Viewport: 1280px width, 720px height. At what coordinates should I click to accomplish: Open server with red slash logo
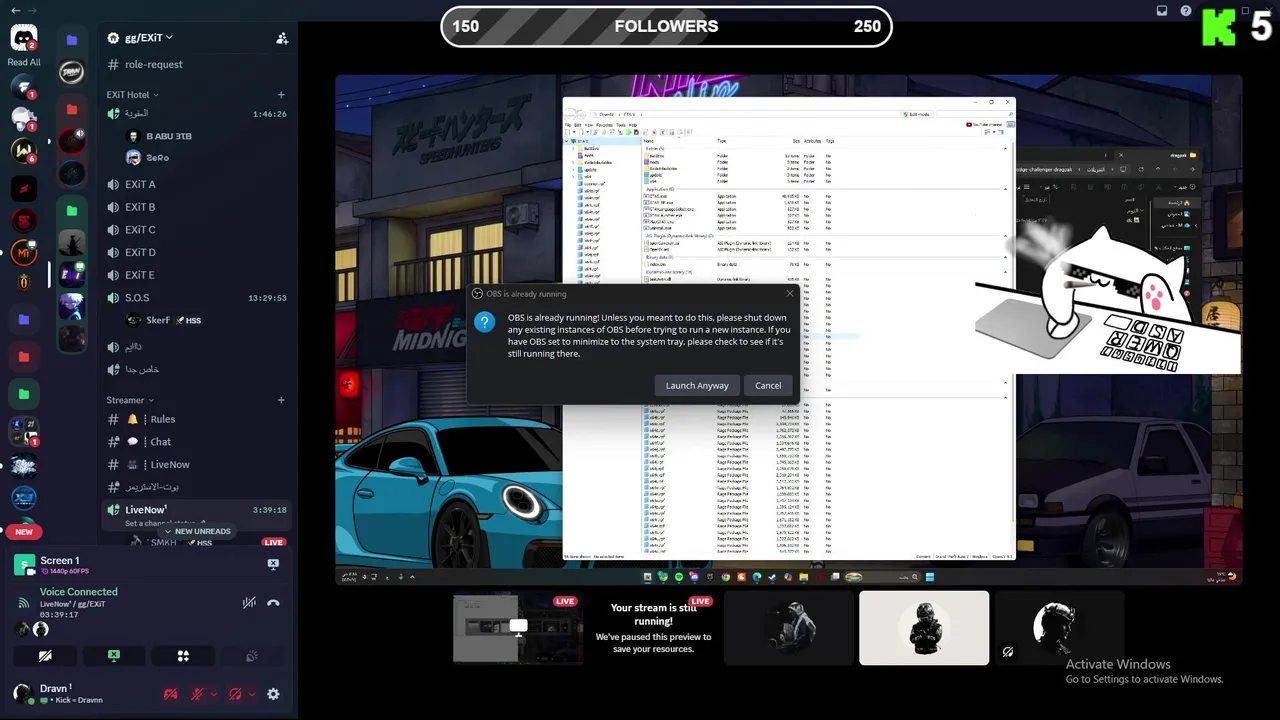(24, 188)
